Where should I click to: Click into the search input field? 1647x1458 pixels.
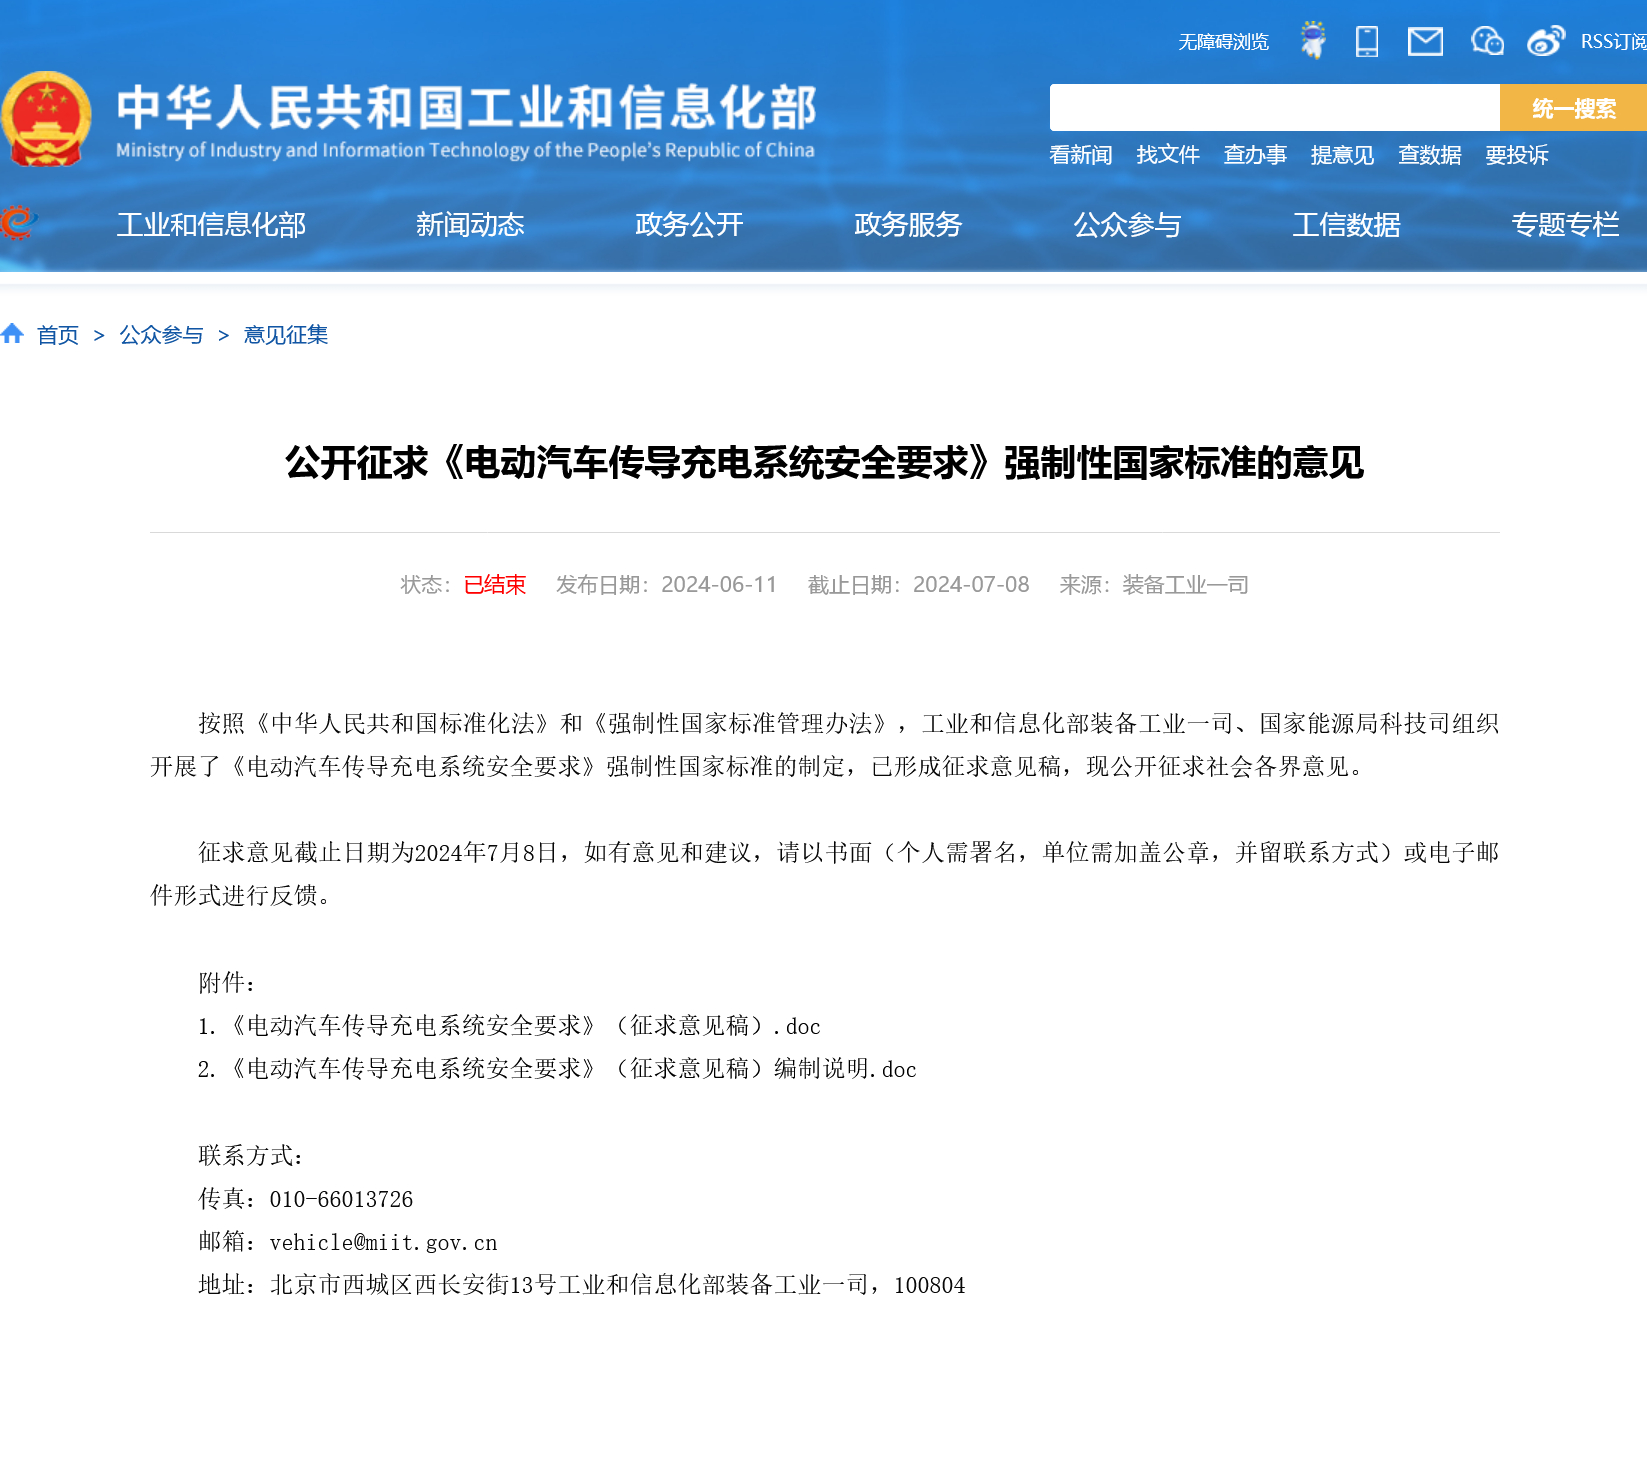pos(1274,108)
